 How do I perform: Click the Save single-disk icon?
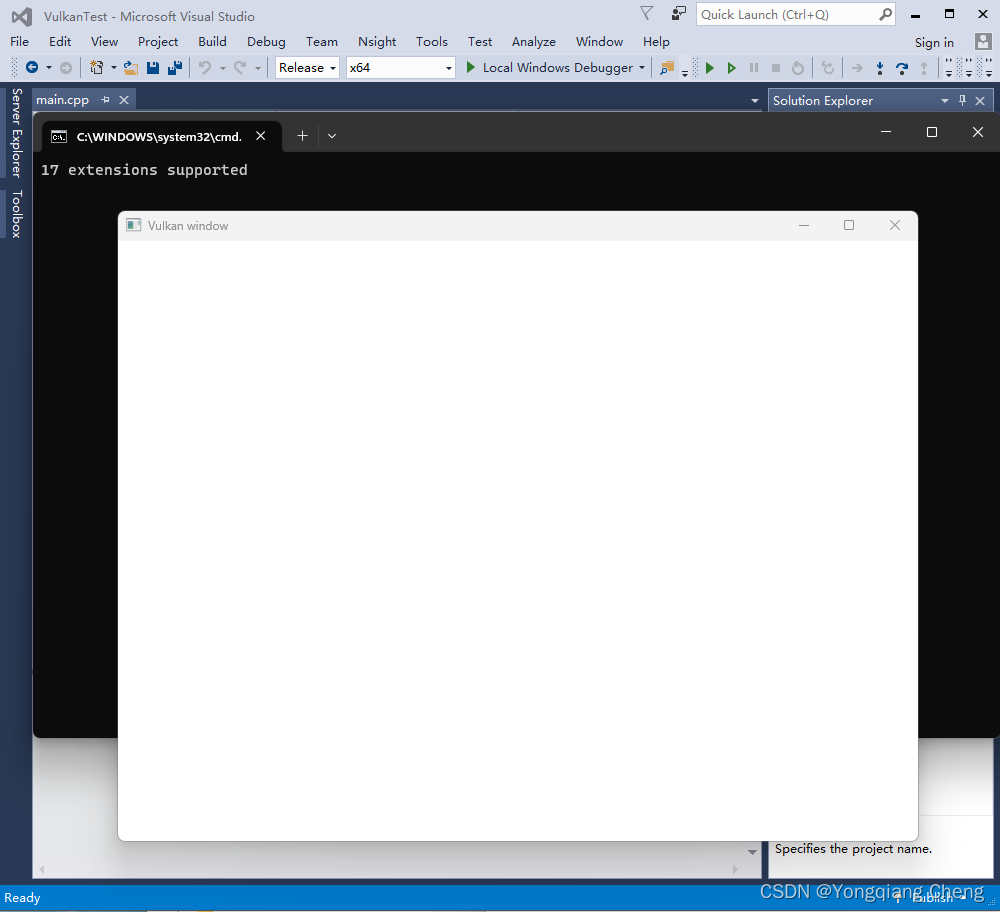[x=153, y=68]
